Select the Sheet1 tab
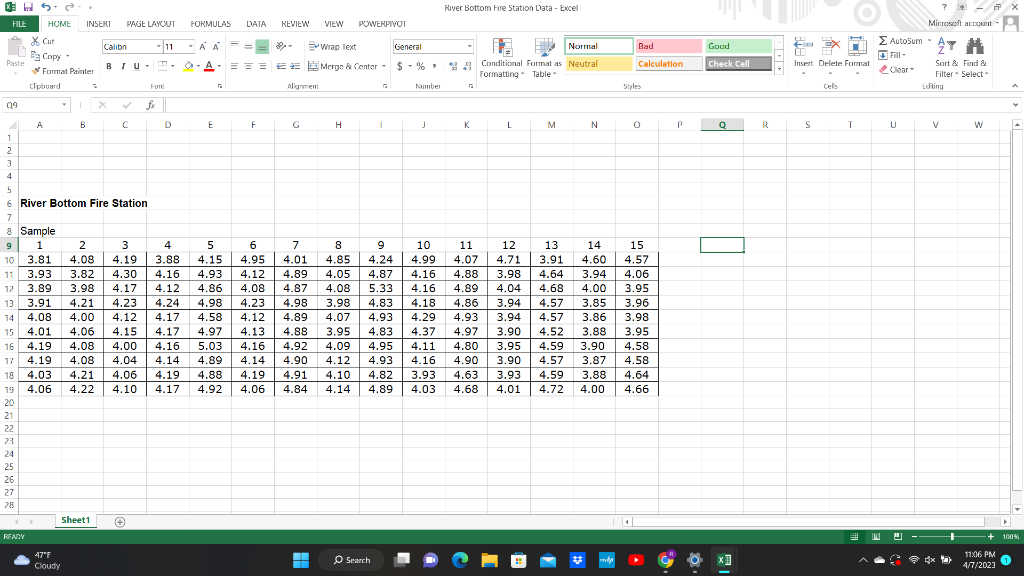1024x576 pixels. [75, 520]
